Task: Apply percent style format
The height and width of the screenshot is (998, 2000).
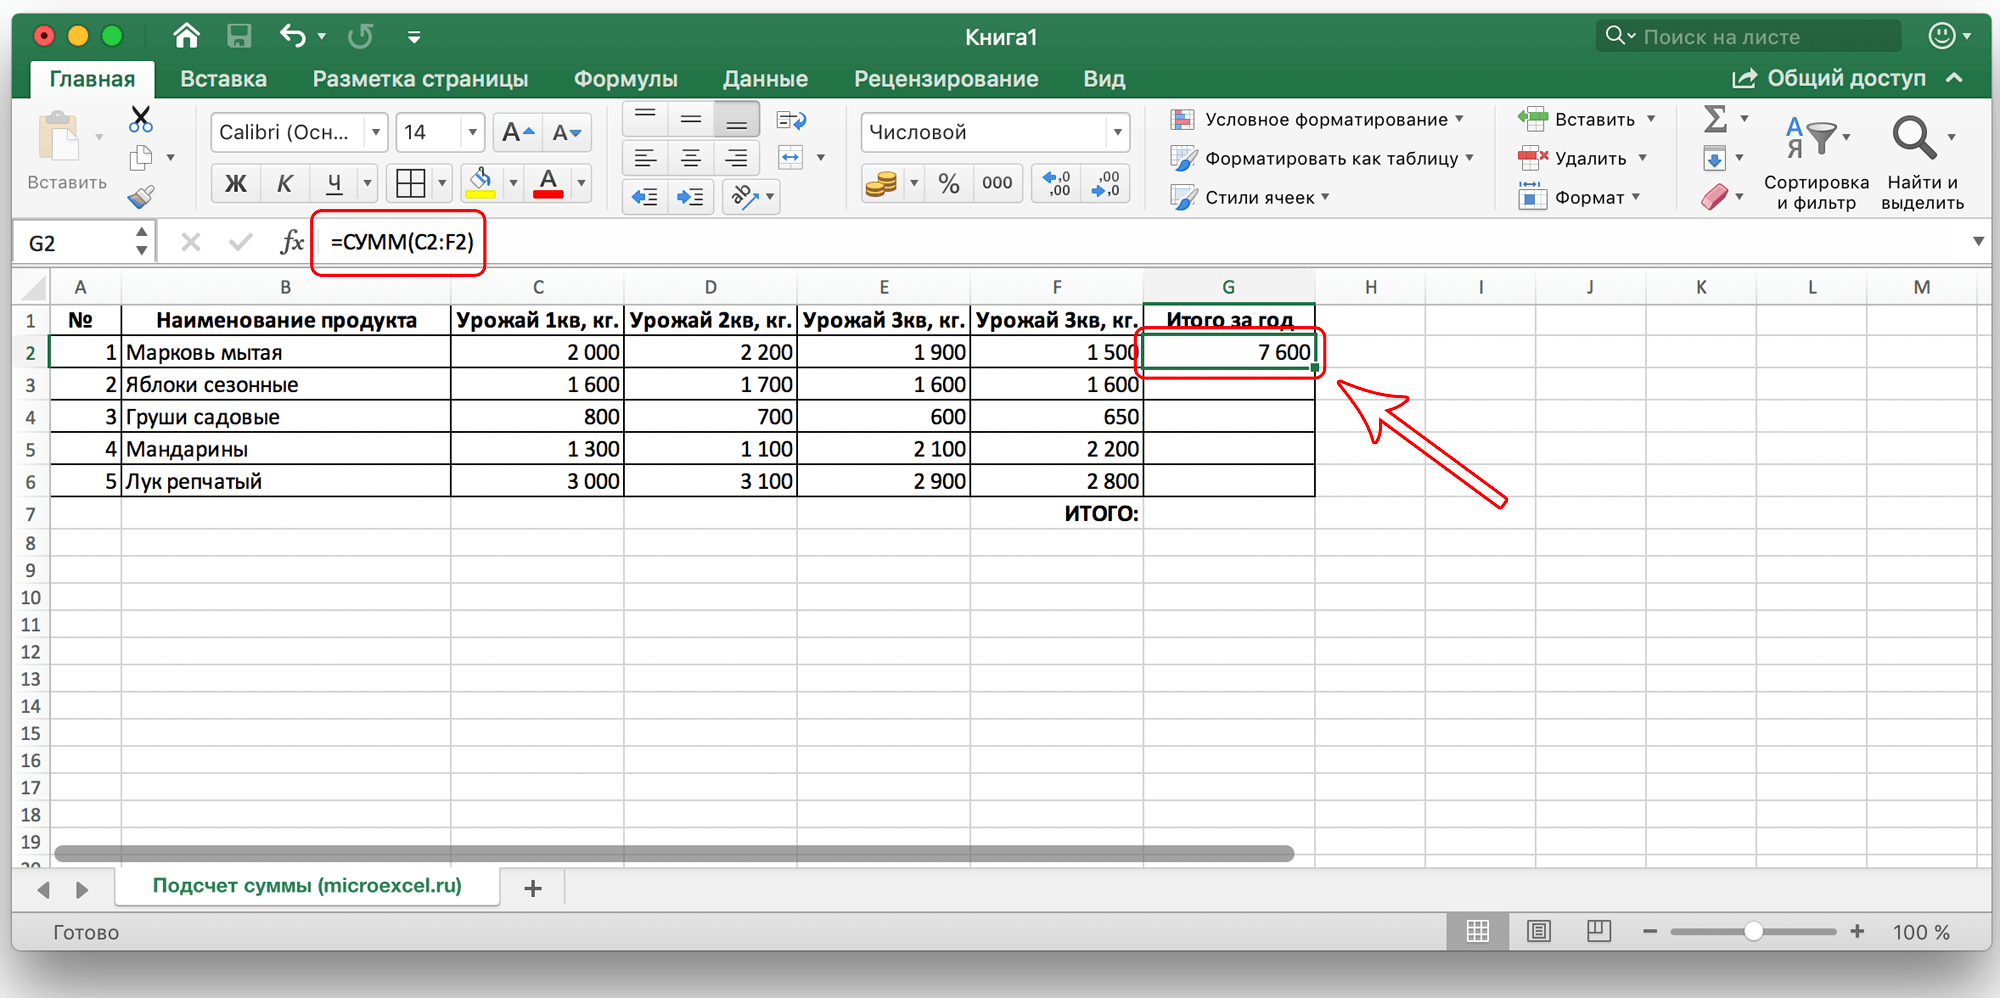Action: click(x=949, y=183)
